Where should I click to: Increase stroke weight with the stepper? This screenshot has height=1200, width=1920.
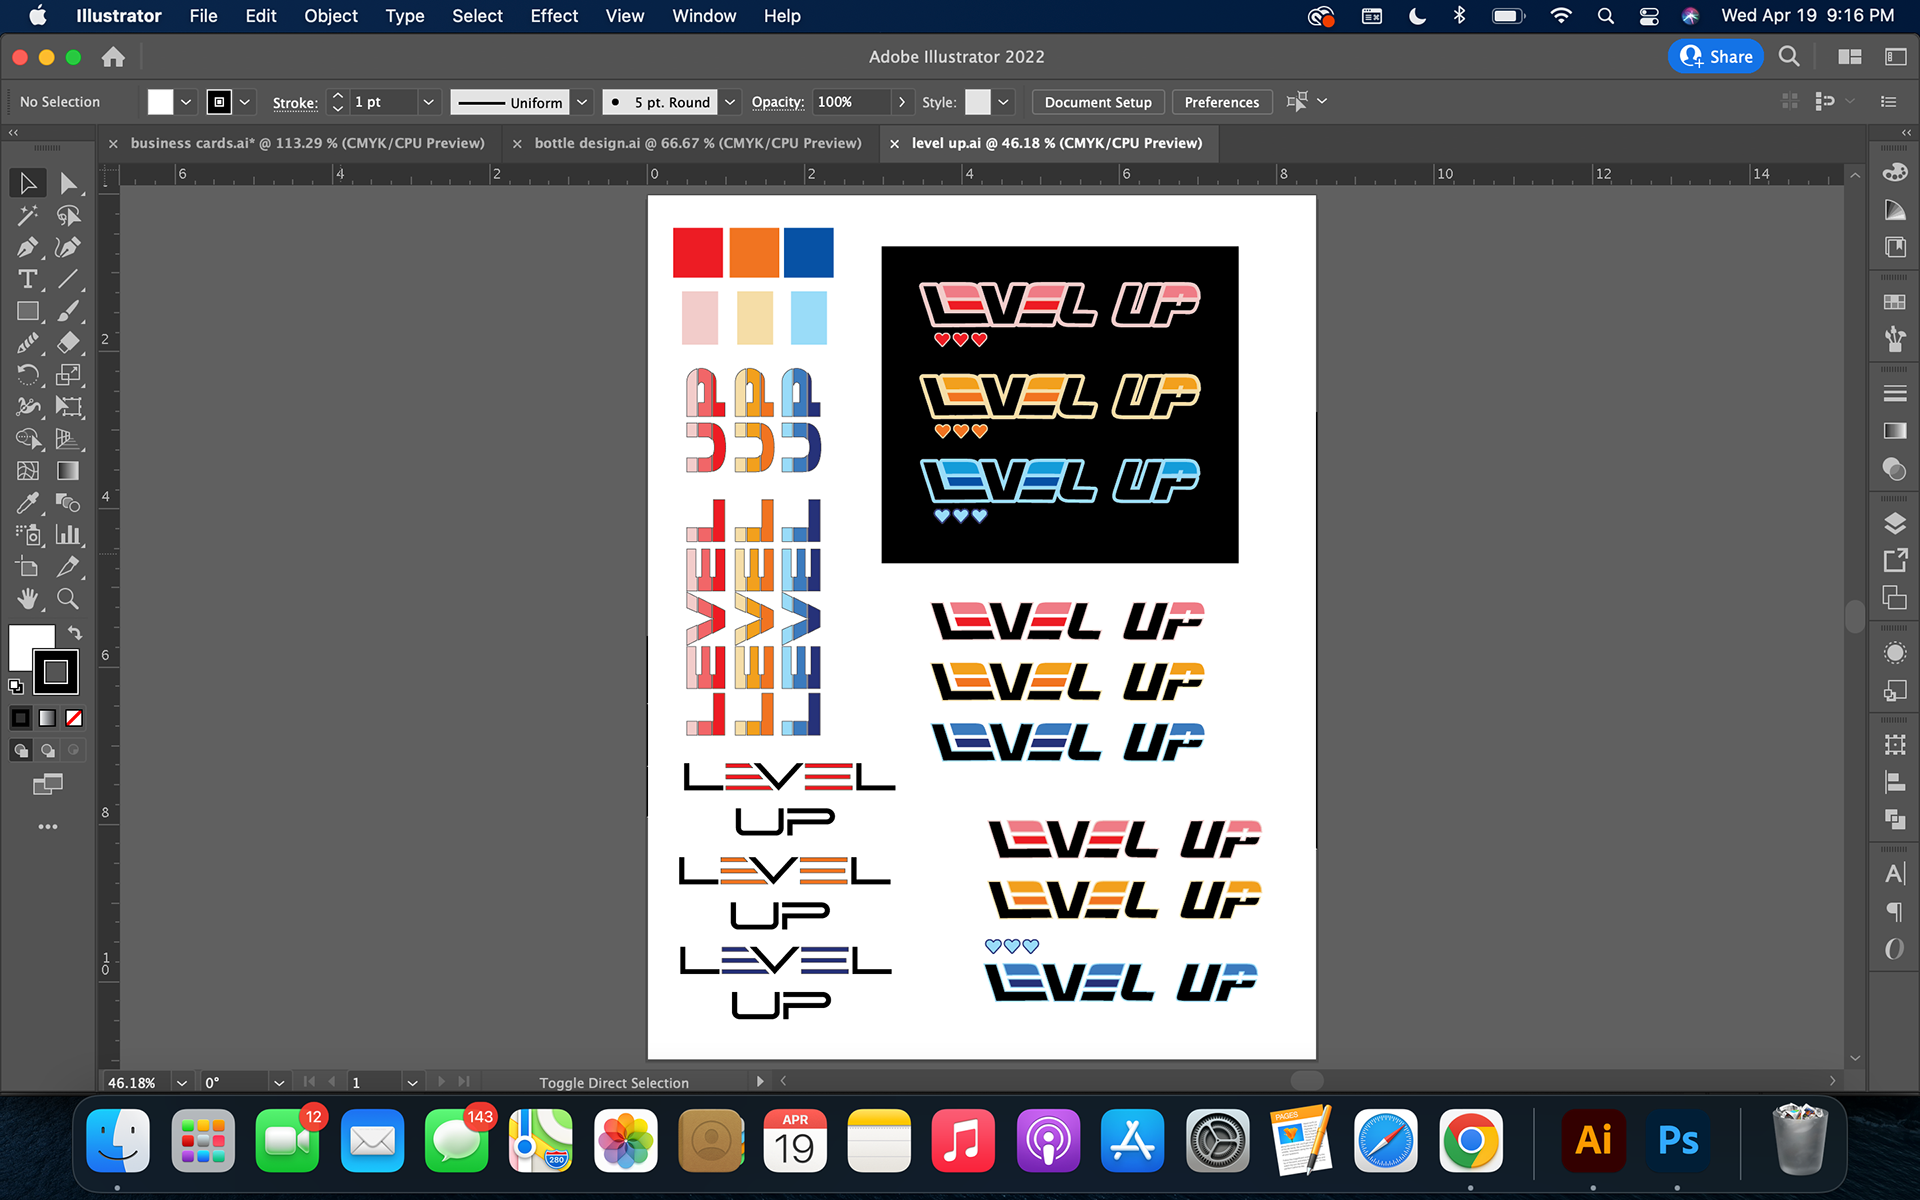(x=337, y=95)
